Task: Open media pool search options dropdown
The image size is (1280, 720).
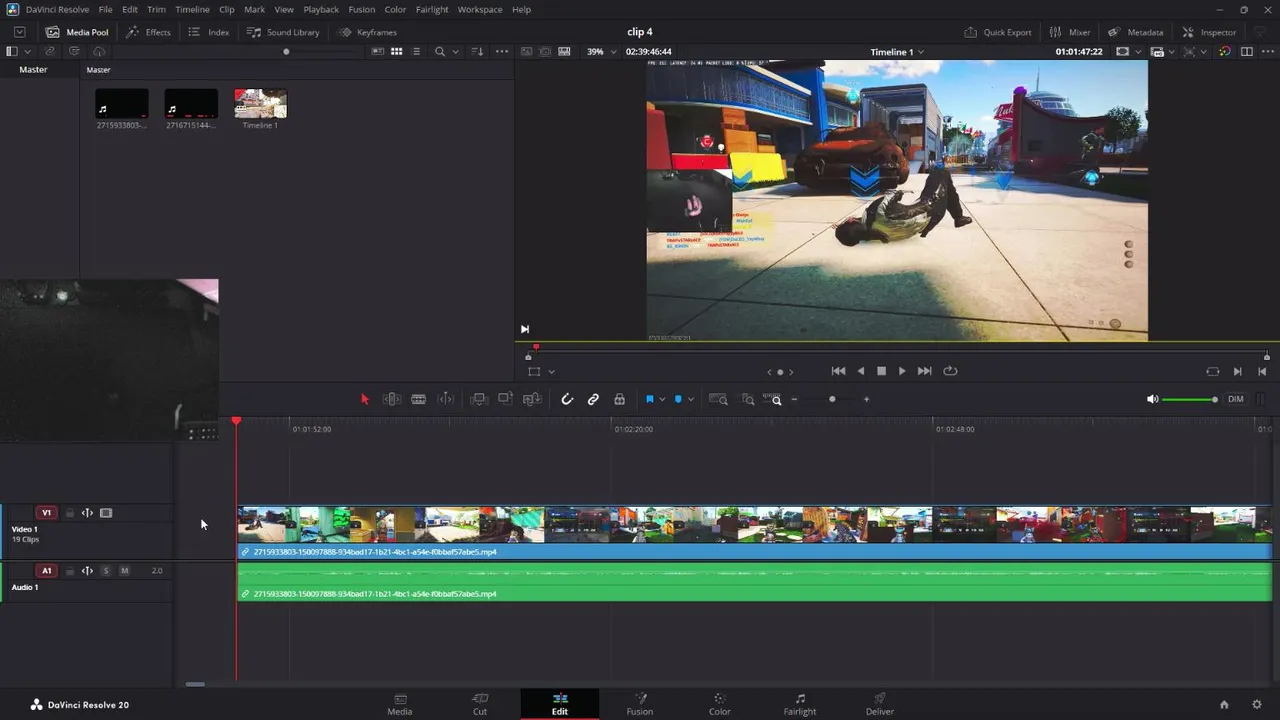Action: [x=456, y=51]
